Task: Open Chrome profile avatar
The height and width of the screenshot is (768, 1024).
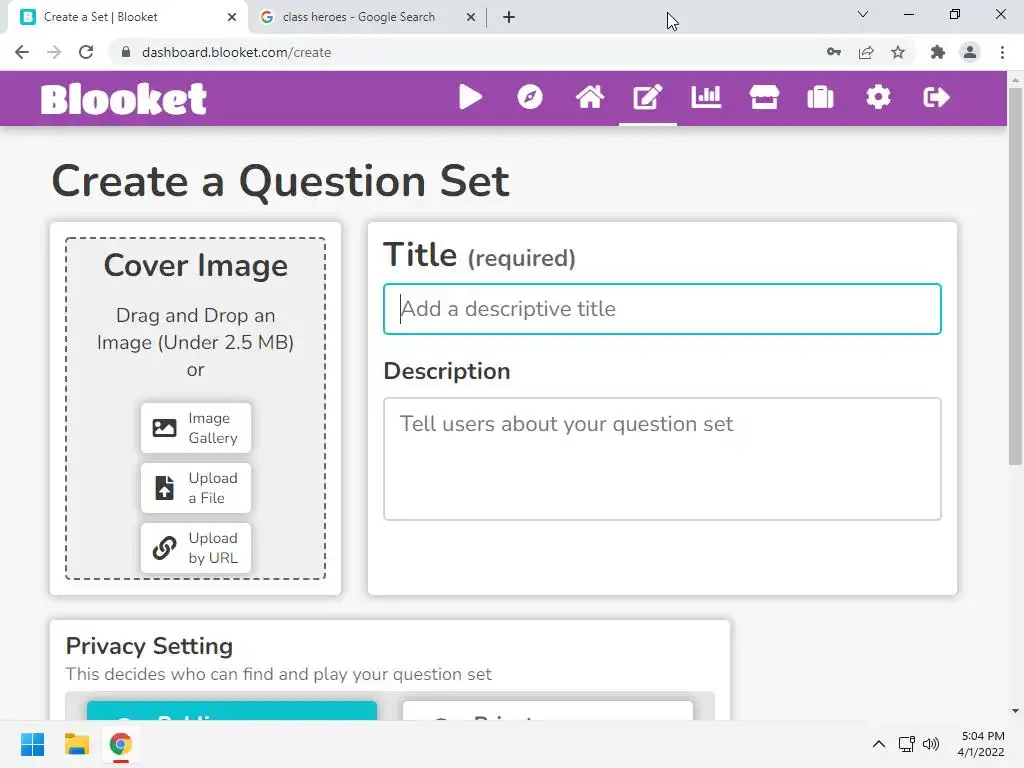Action: [x=970, y=52]
